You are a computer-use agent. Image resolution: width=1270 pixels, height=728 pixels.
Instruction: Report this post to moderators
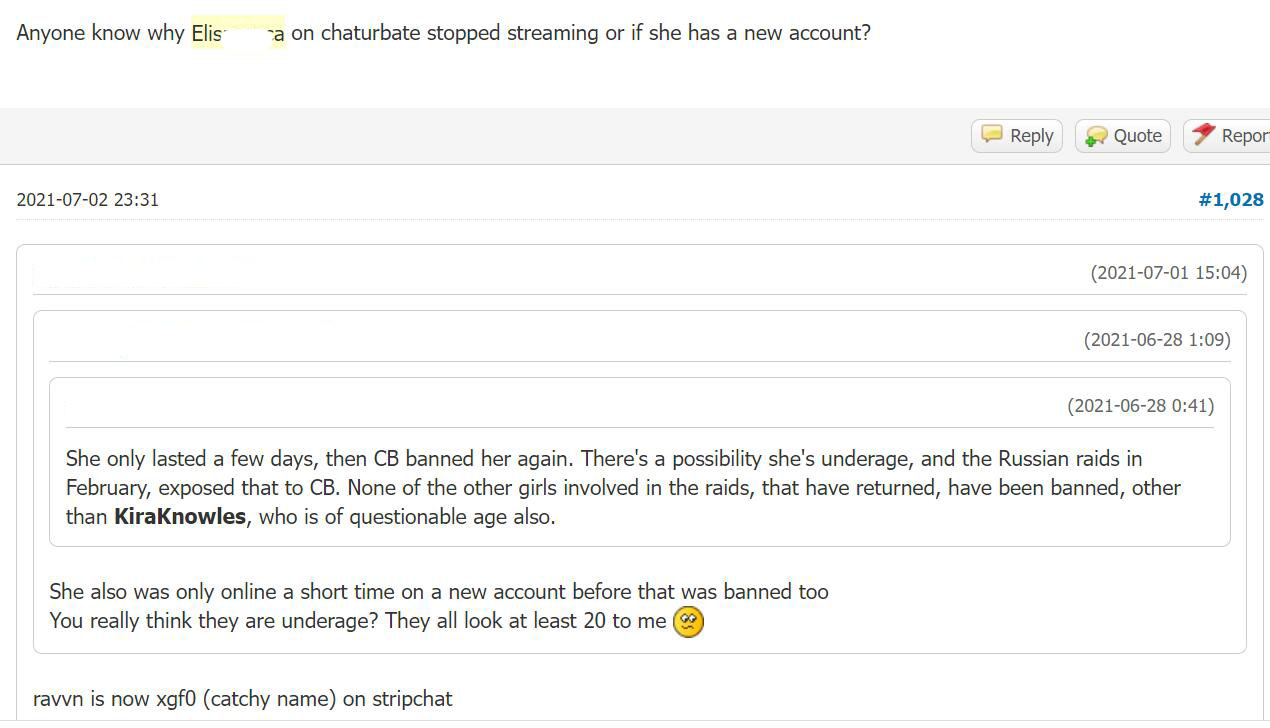1227,136
